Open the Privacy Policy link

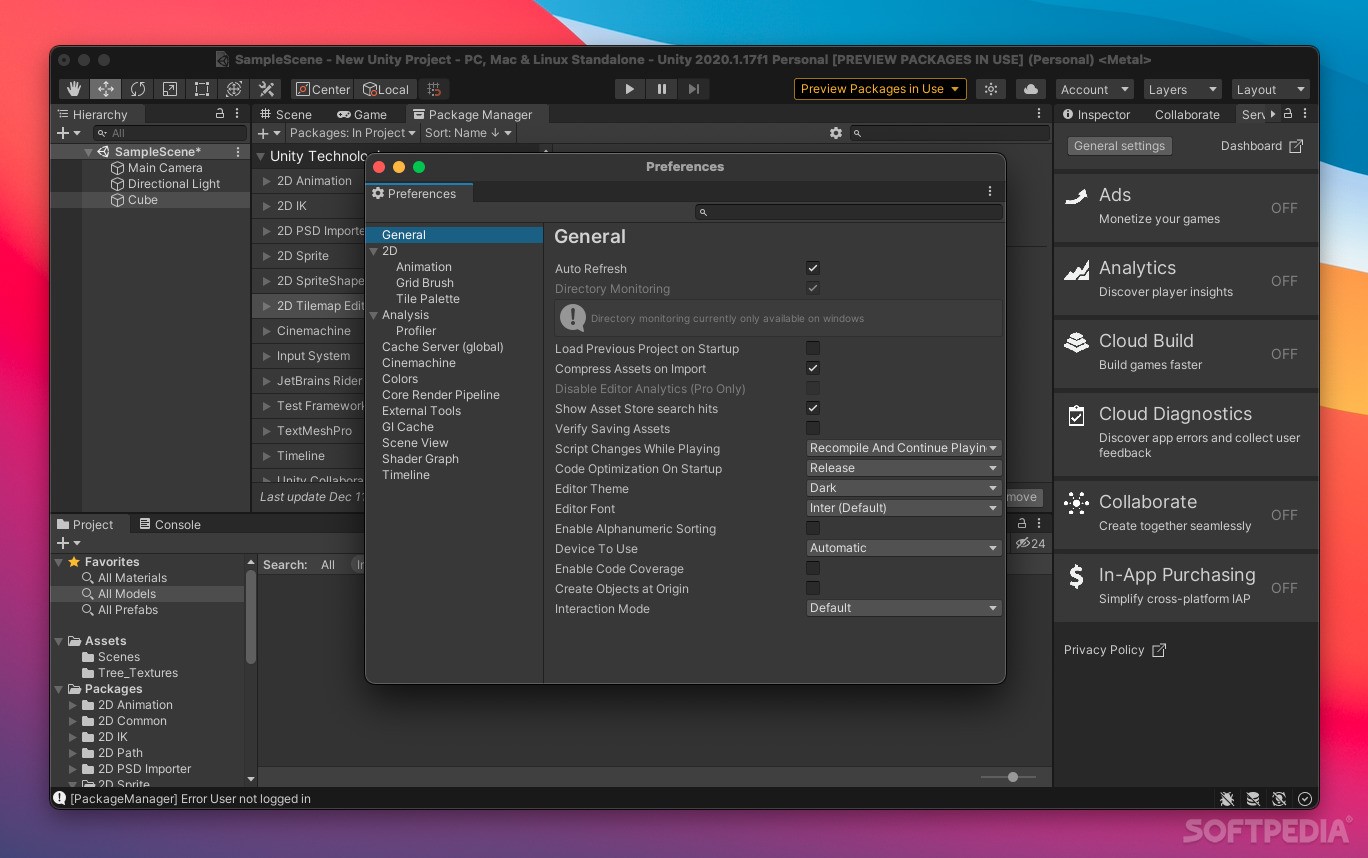pos(1104,649)
